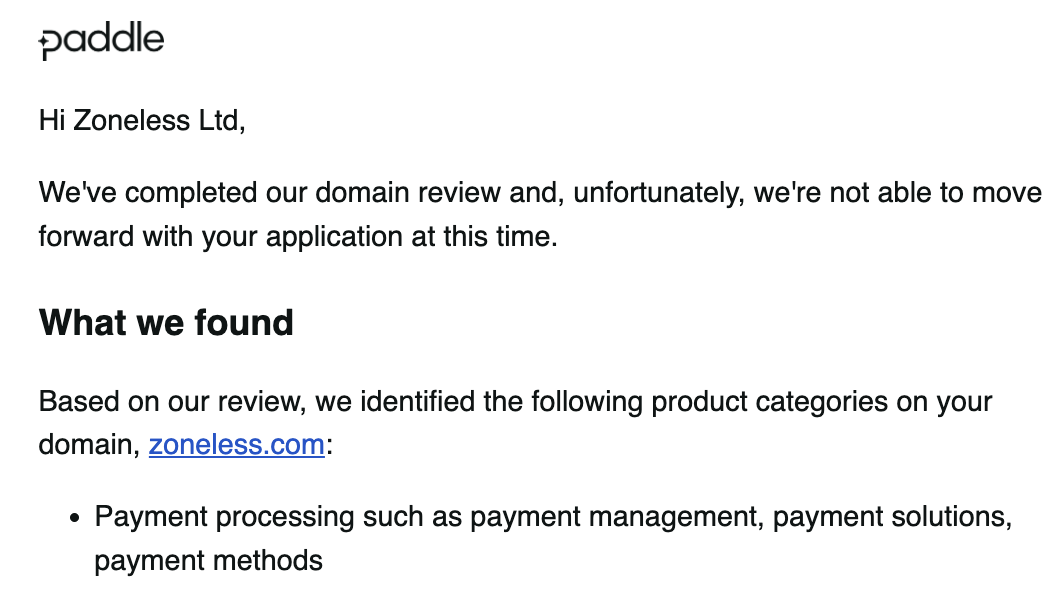The width and height of the screenshot is (1063, 614).
Task: Click "payment methods" on the last line
Action: pyautogui.click(x=208, y=561)
